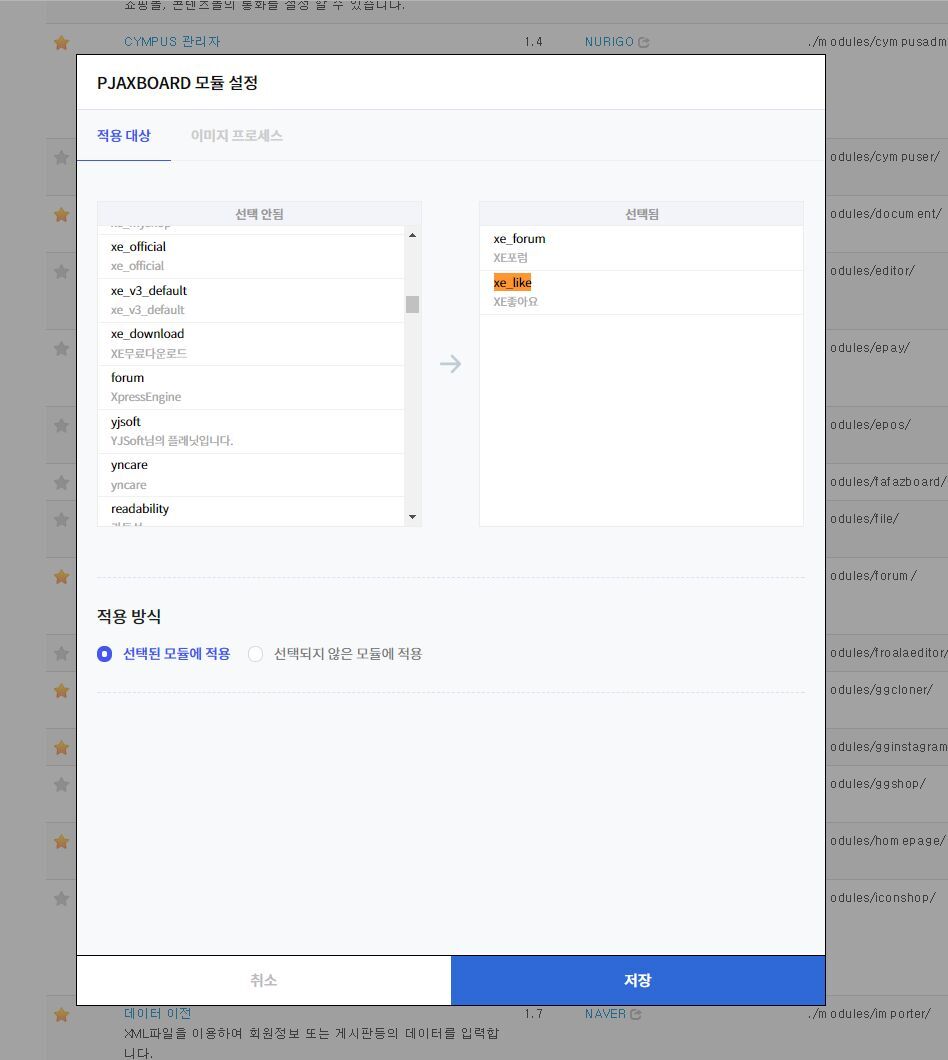Toggle star in the modules/iconshop/ row

pos(62,898)
